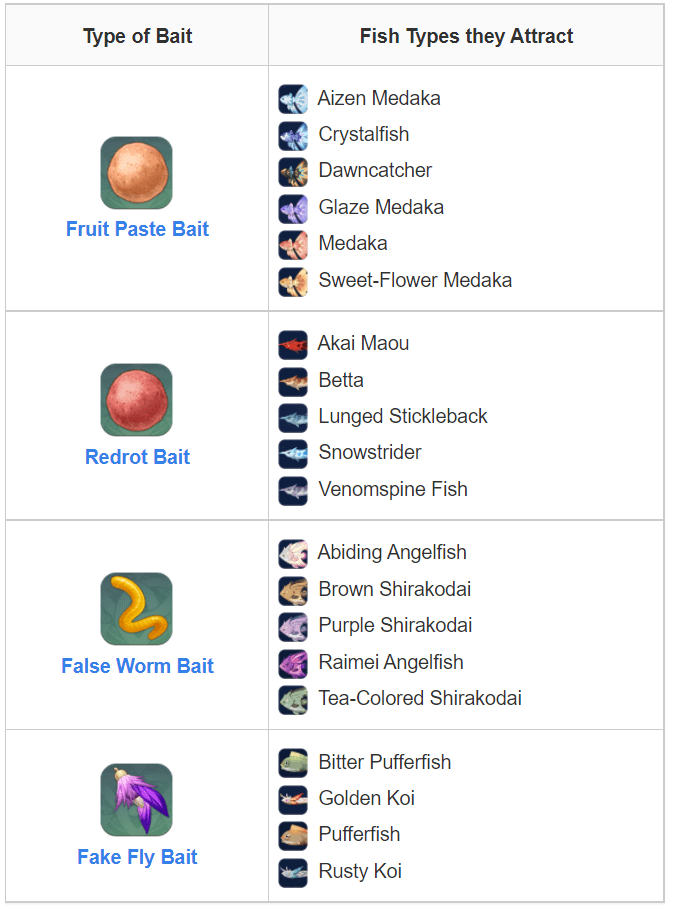Click the Golden Koi fish icon

point(293,799)
